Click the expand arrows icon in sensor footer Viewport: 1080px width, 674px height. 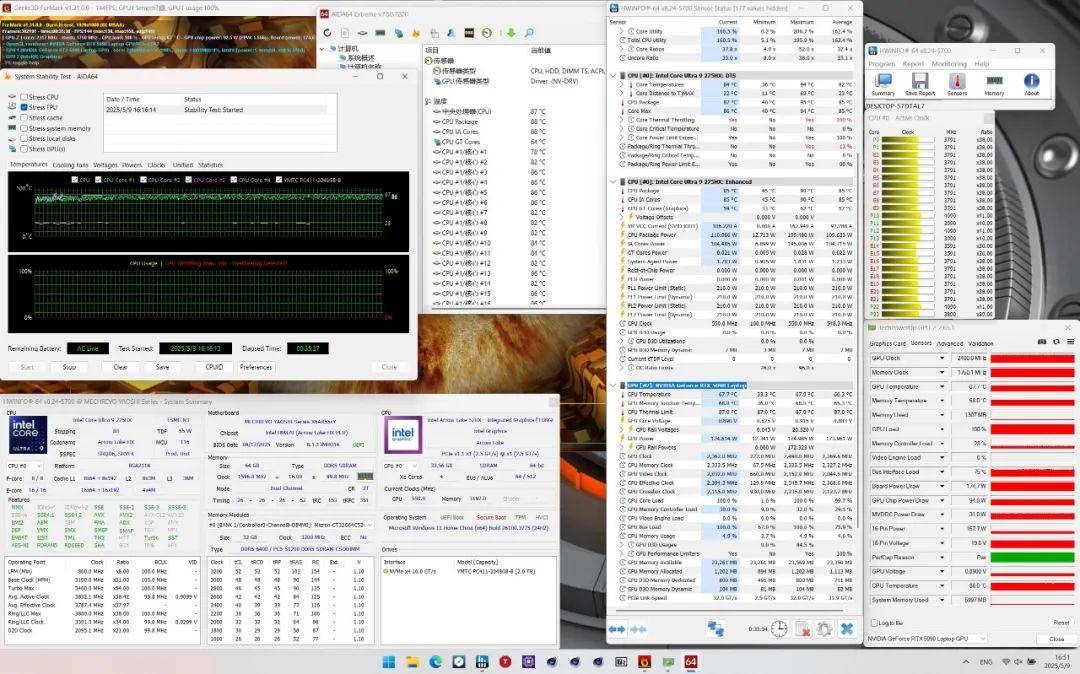click(x=616, y=629)
